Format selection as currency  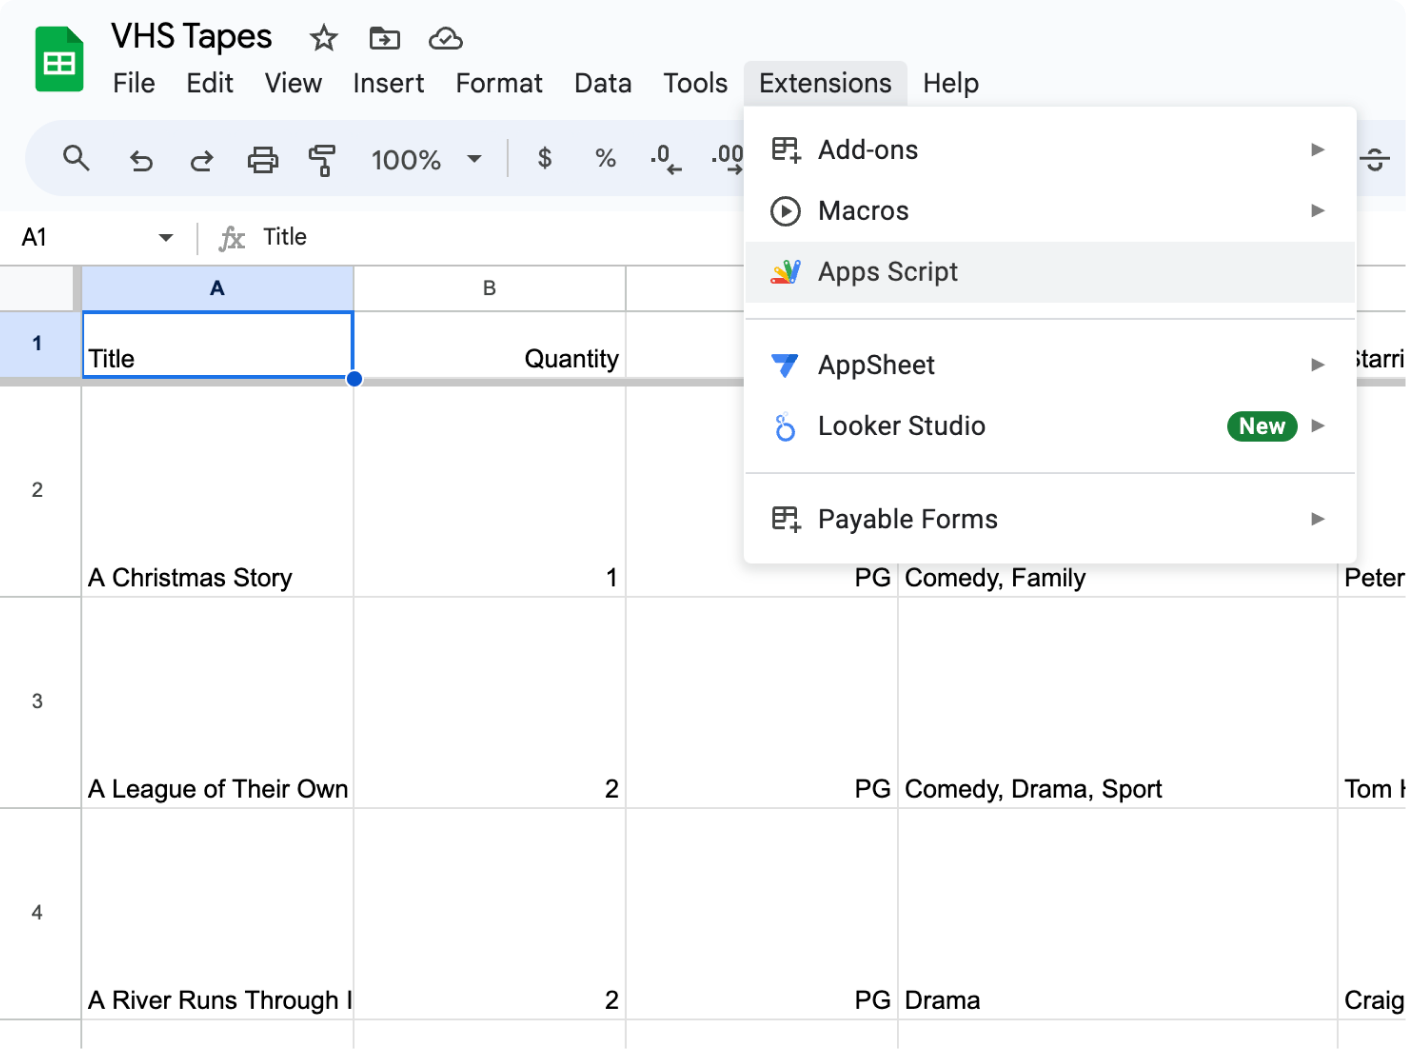pos(544,158)
